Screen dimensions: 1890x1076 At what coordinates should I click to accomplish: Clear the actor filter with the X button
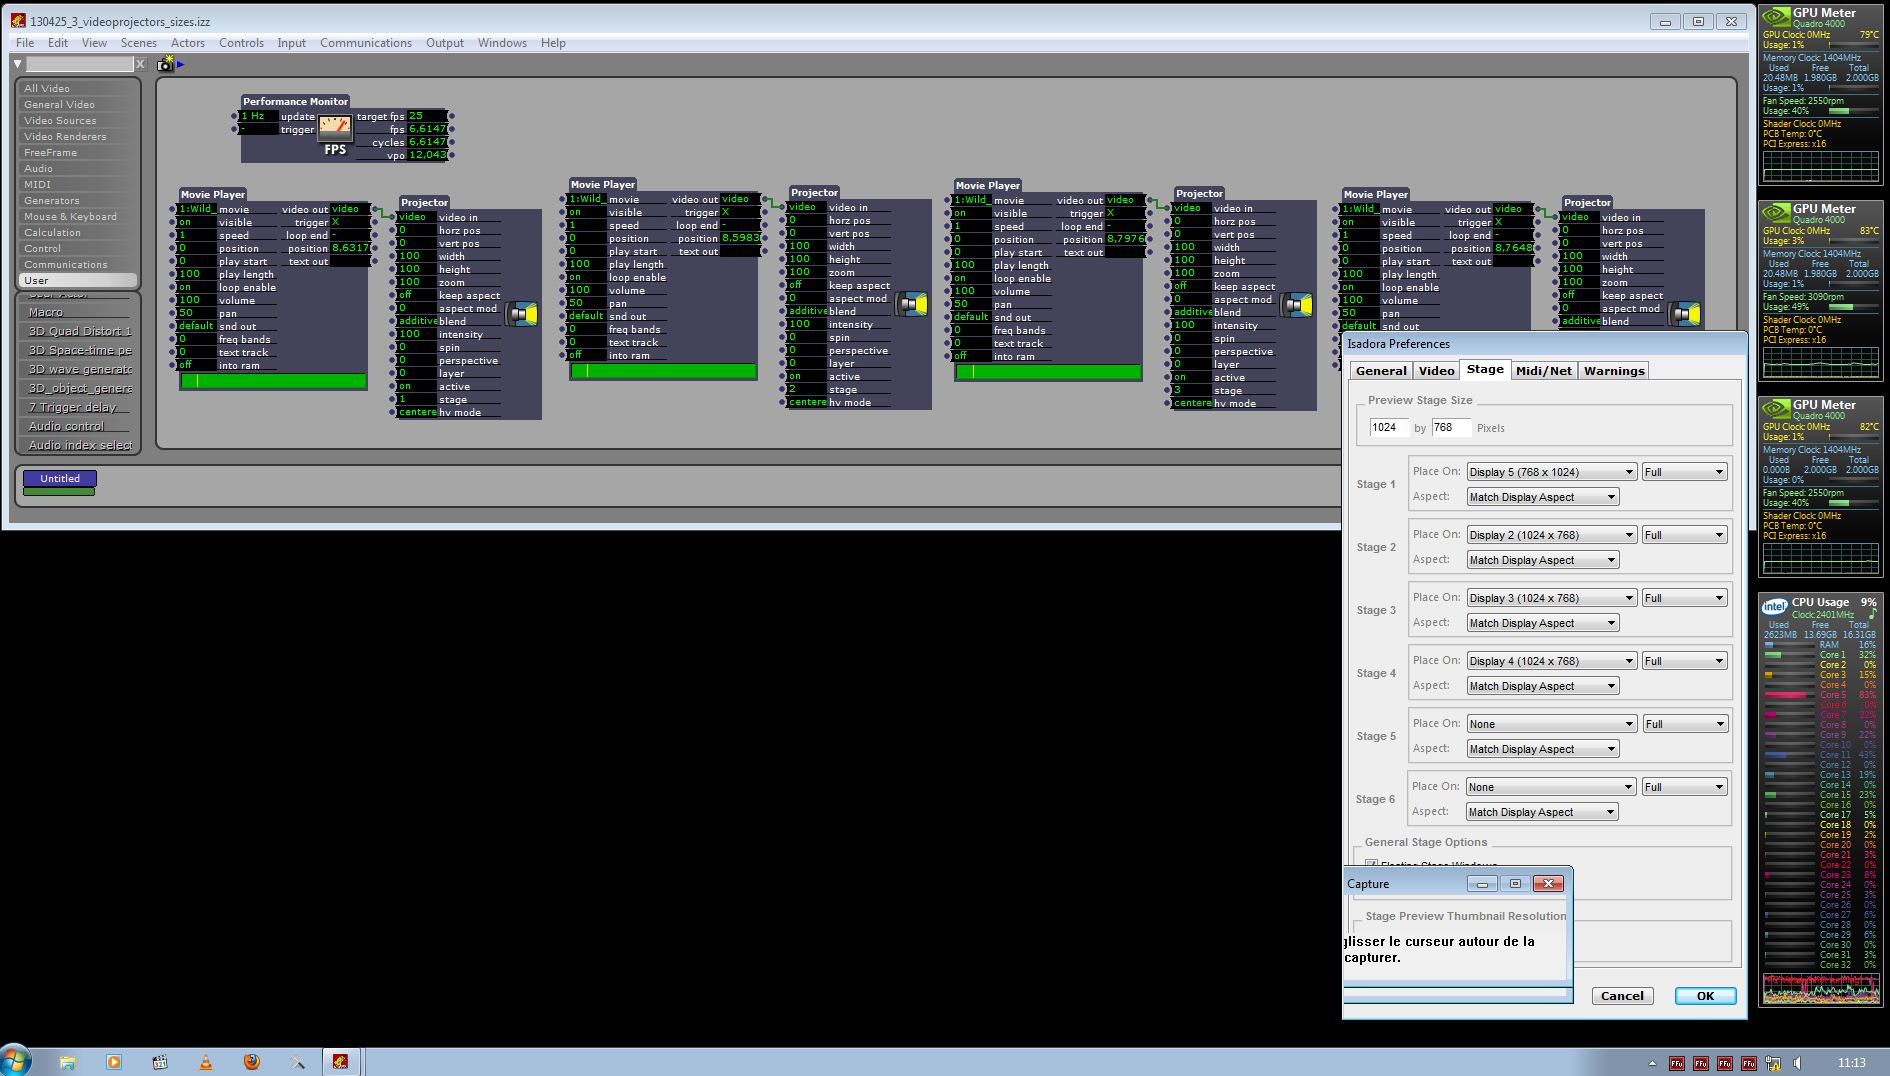point(140,64)
